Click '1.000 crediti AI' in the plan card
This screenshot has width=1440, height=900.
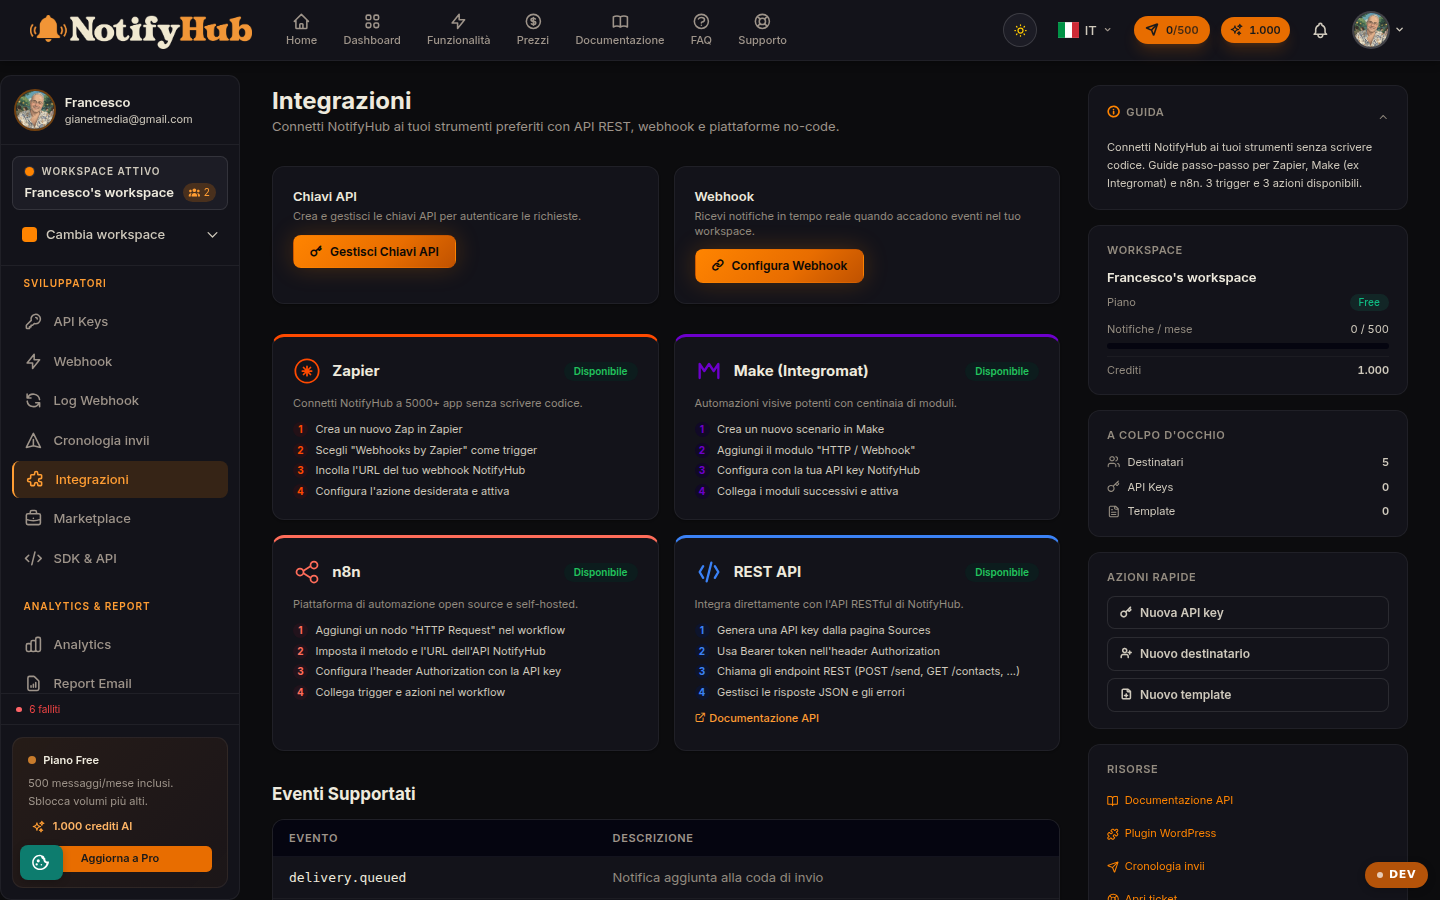coord(82,826)
